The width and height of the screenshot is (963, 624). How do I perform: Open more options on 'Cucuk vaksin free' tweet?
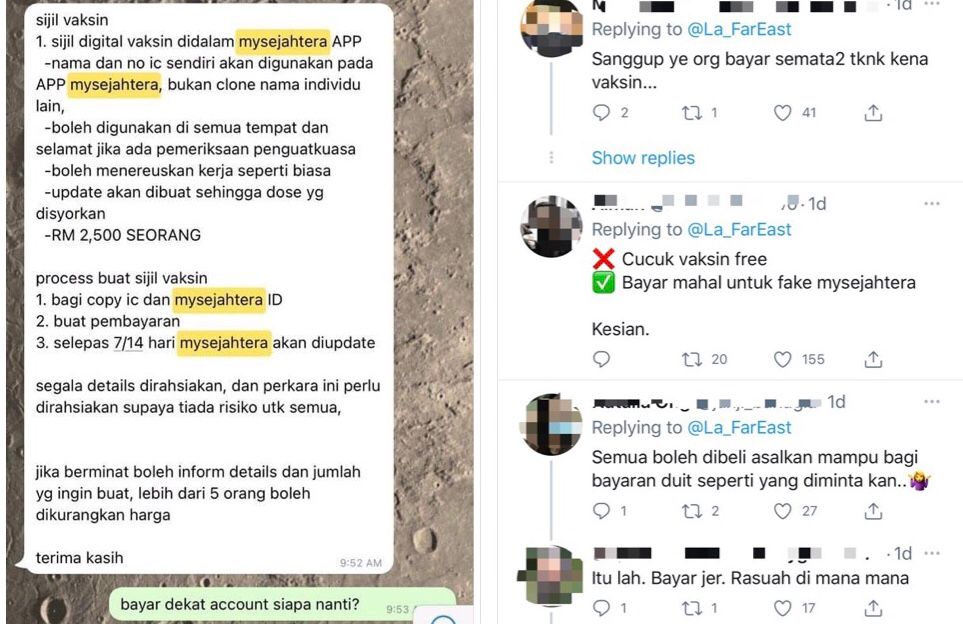(x=932, y=203)
